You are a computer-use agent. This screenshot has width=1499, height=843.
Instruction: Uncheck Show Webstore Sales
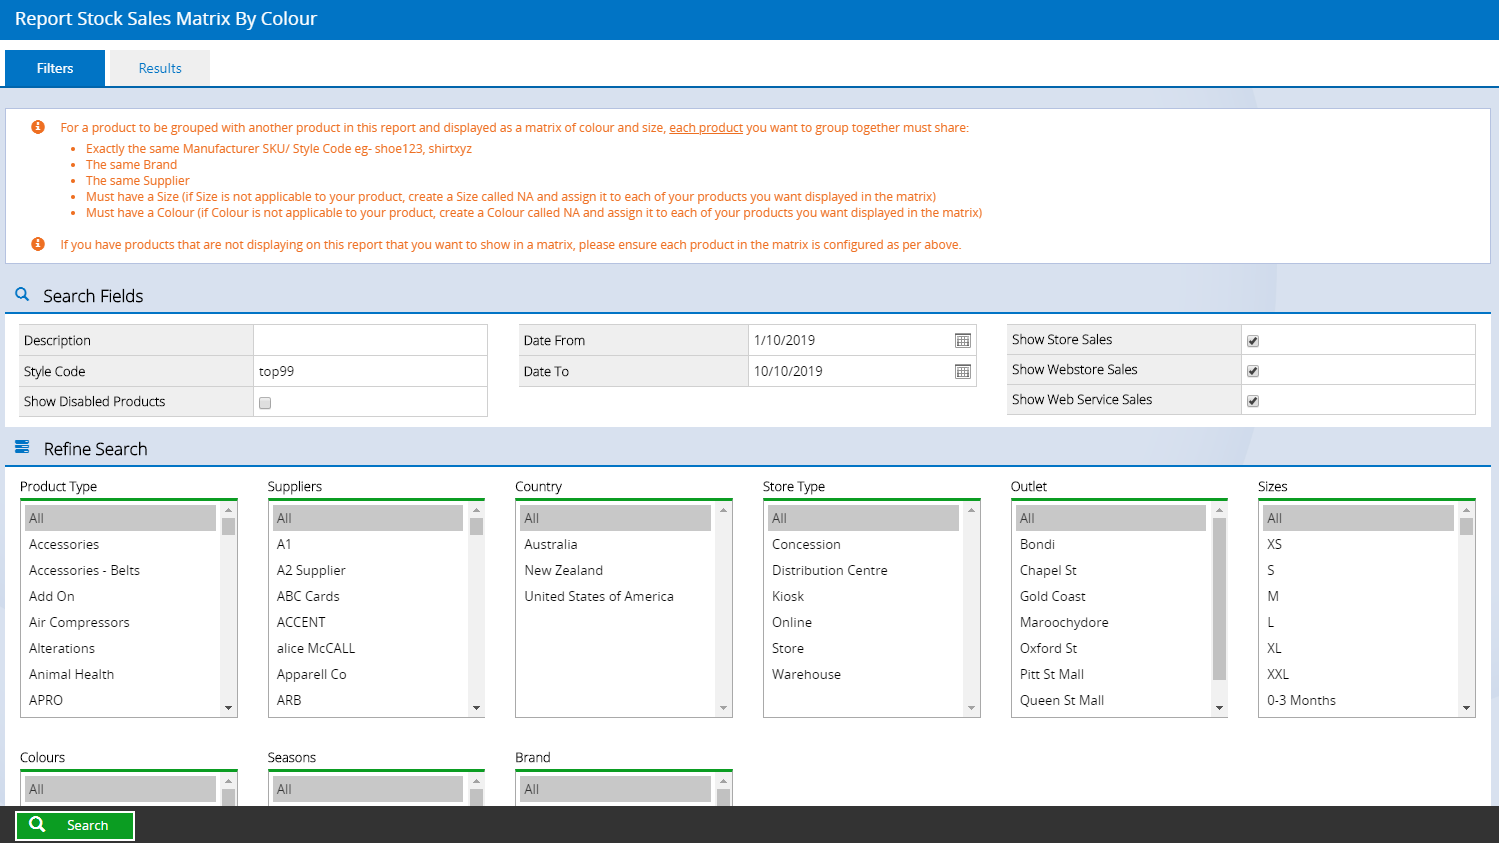click(x=1253, y=371)
